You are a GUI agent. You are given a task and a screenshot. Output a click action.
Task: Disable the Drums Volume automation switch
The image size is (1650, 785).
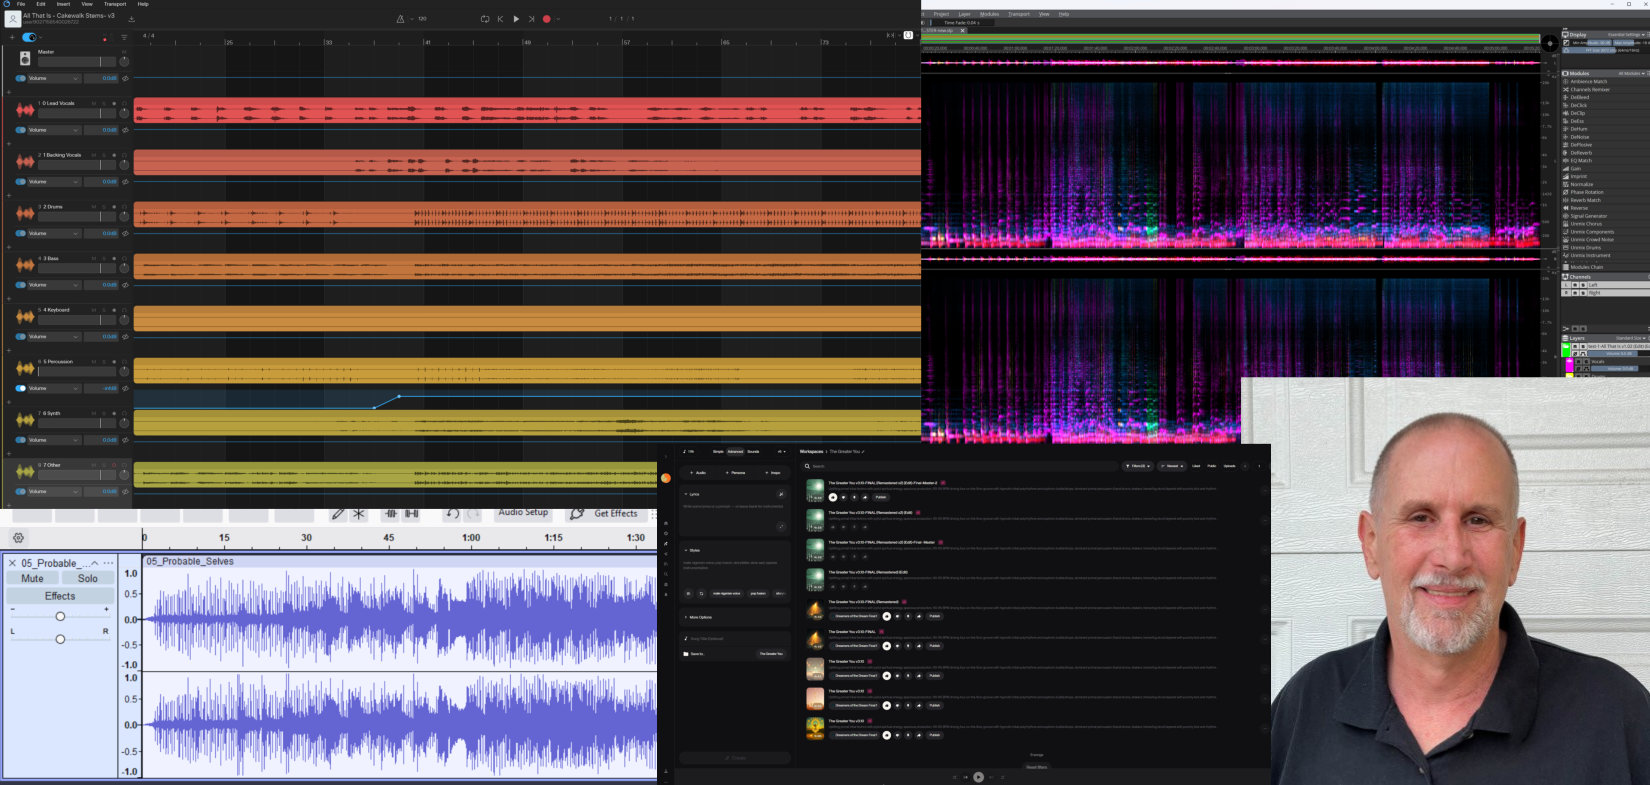21,233
